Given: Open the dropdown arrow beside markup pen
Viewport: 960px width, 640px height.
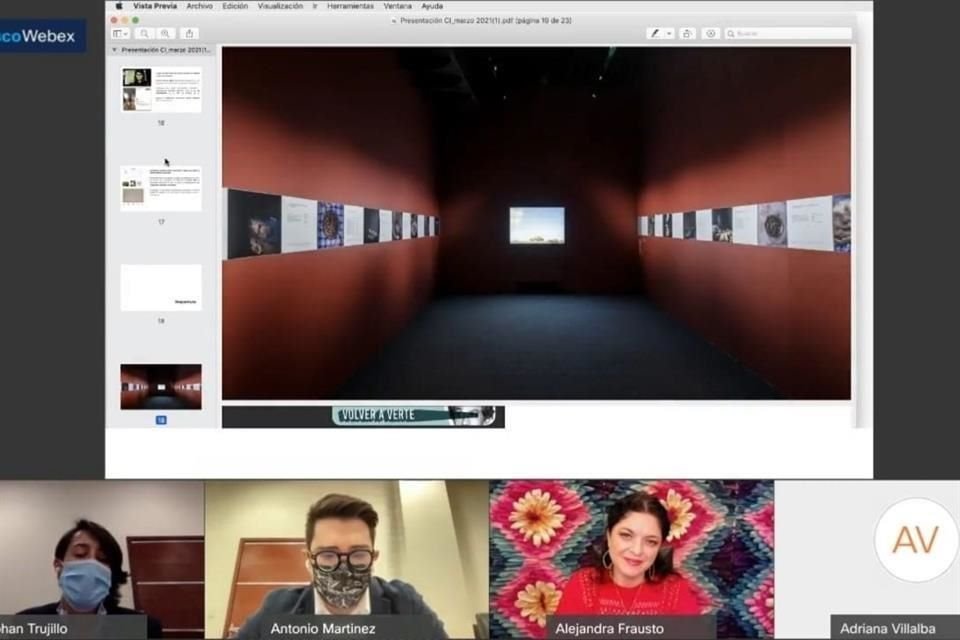Looking at the screenshot, I should click(x=669, y=33).
